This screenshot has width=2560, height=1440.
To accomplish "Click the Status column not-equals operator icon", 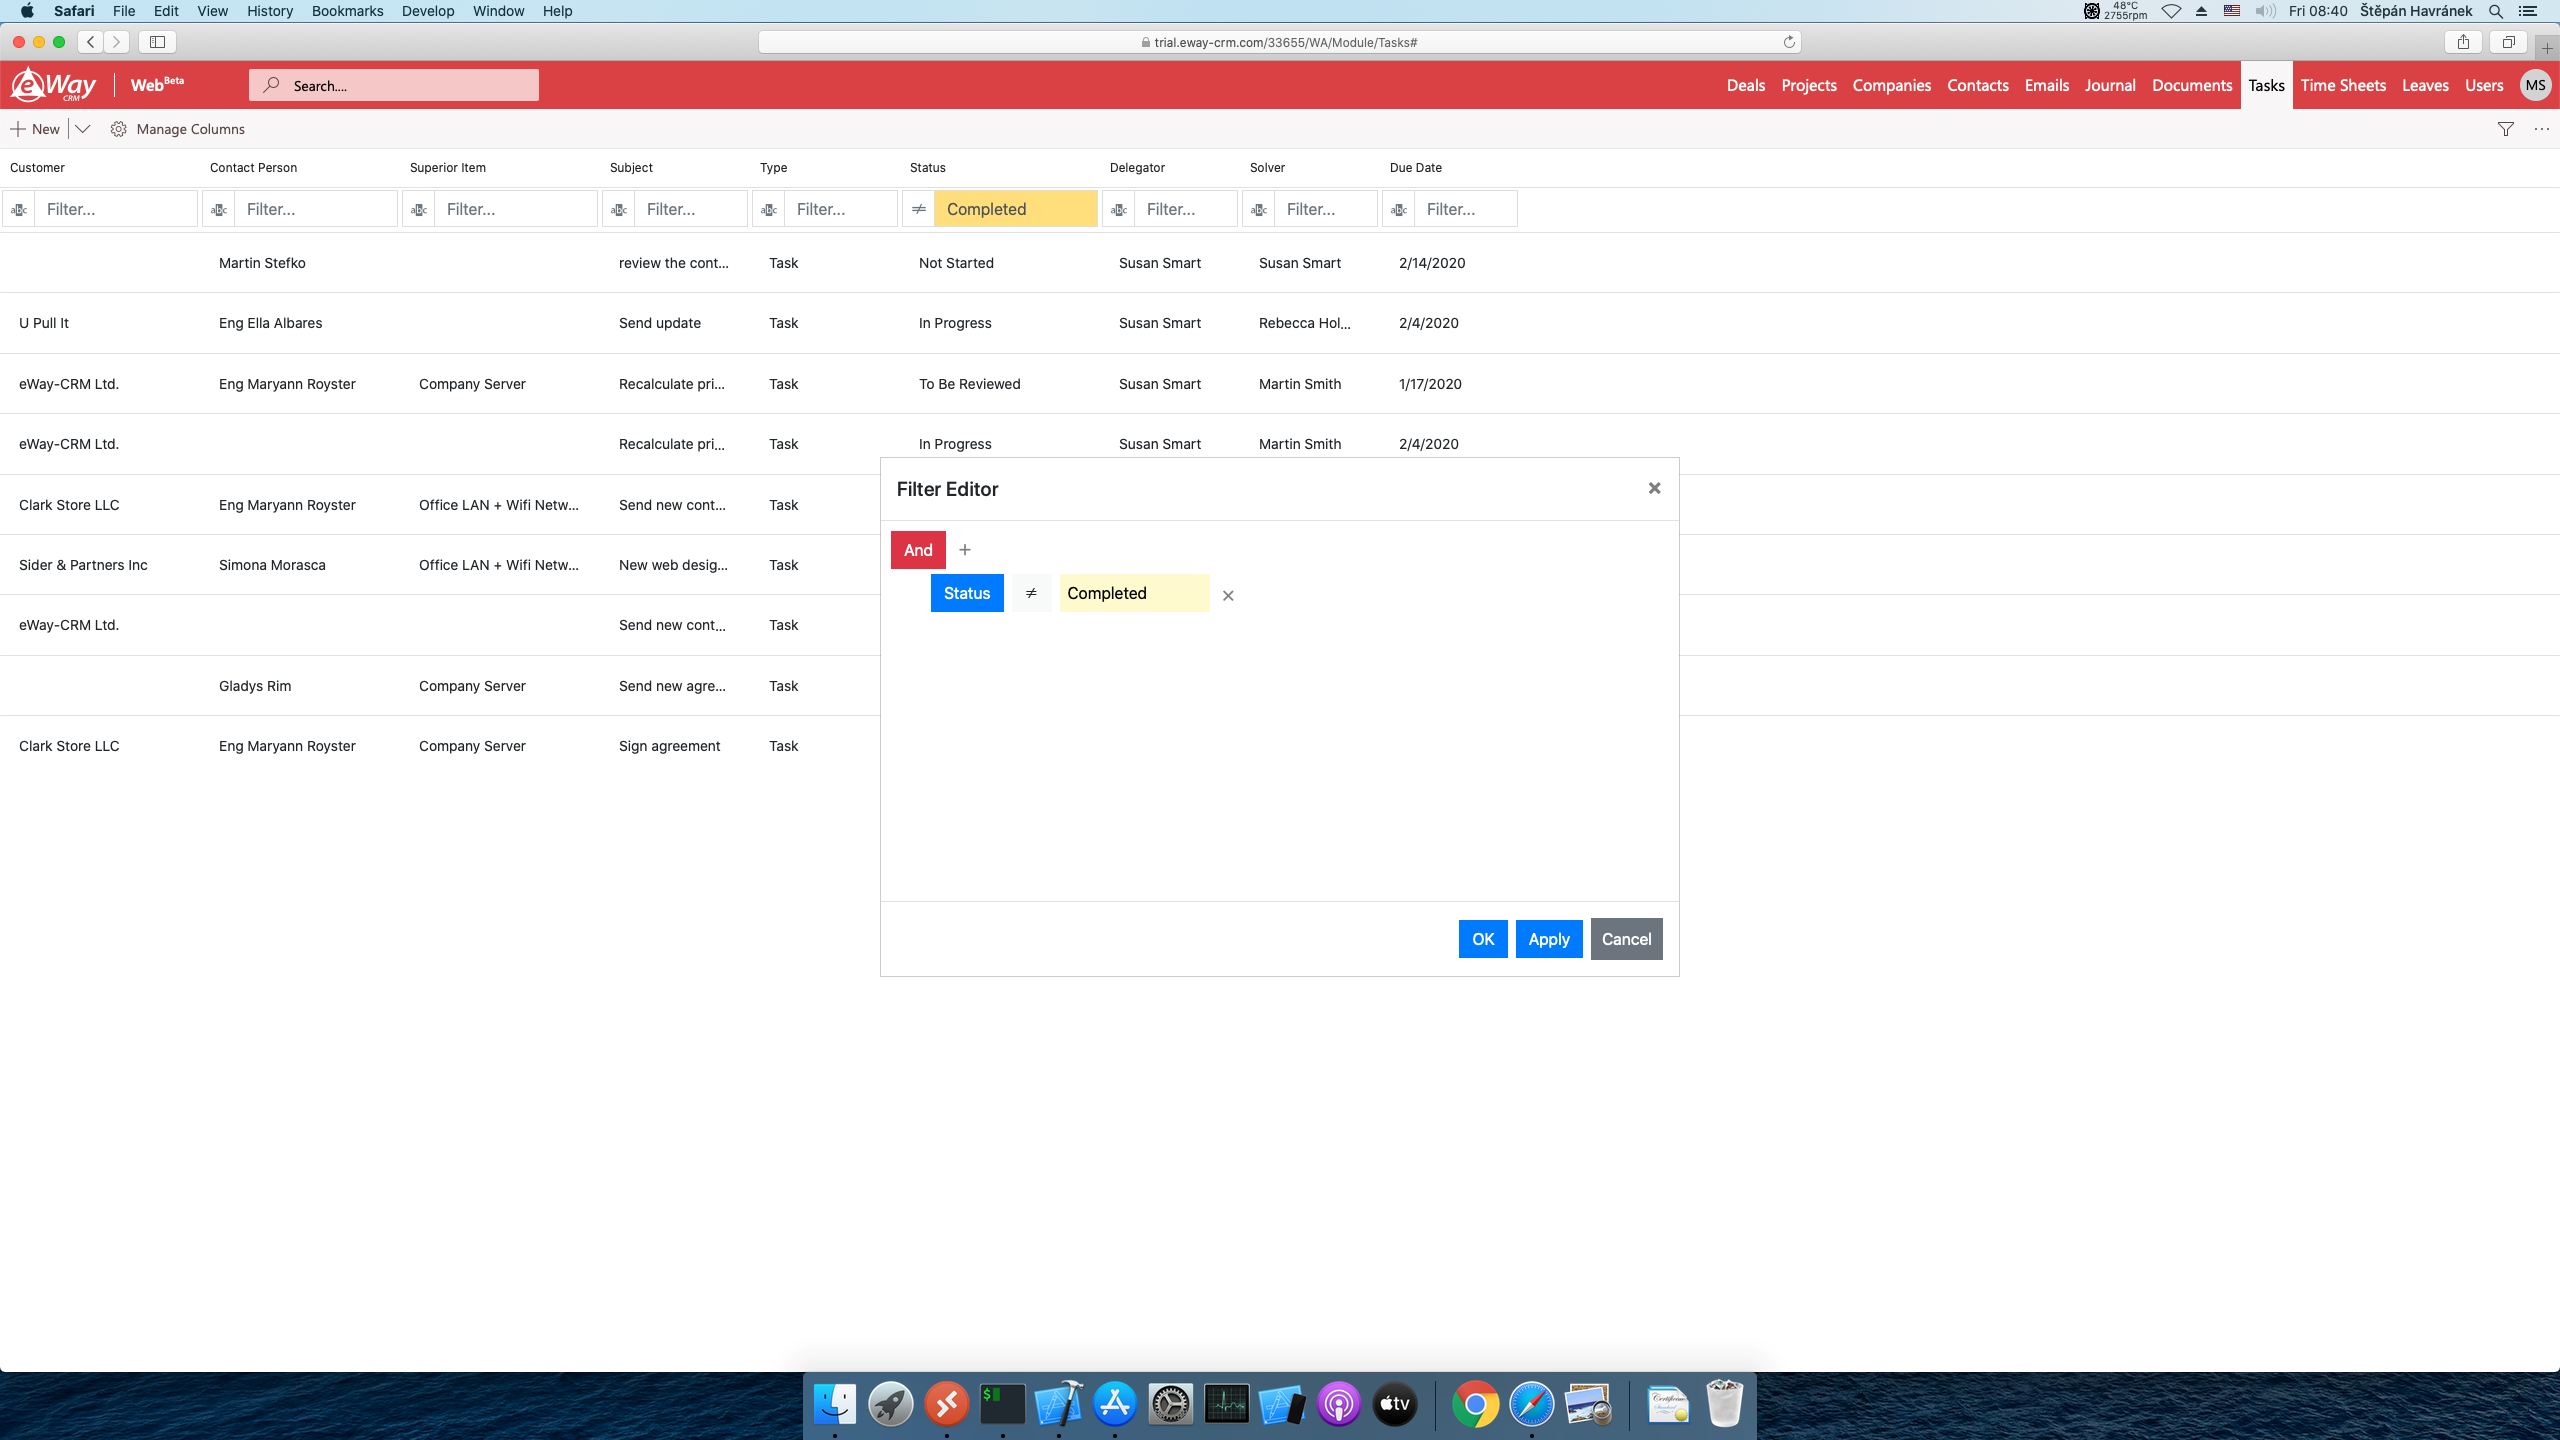I will (918, 209).
